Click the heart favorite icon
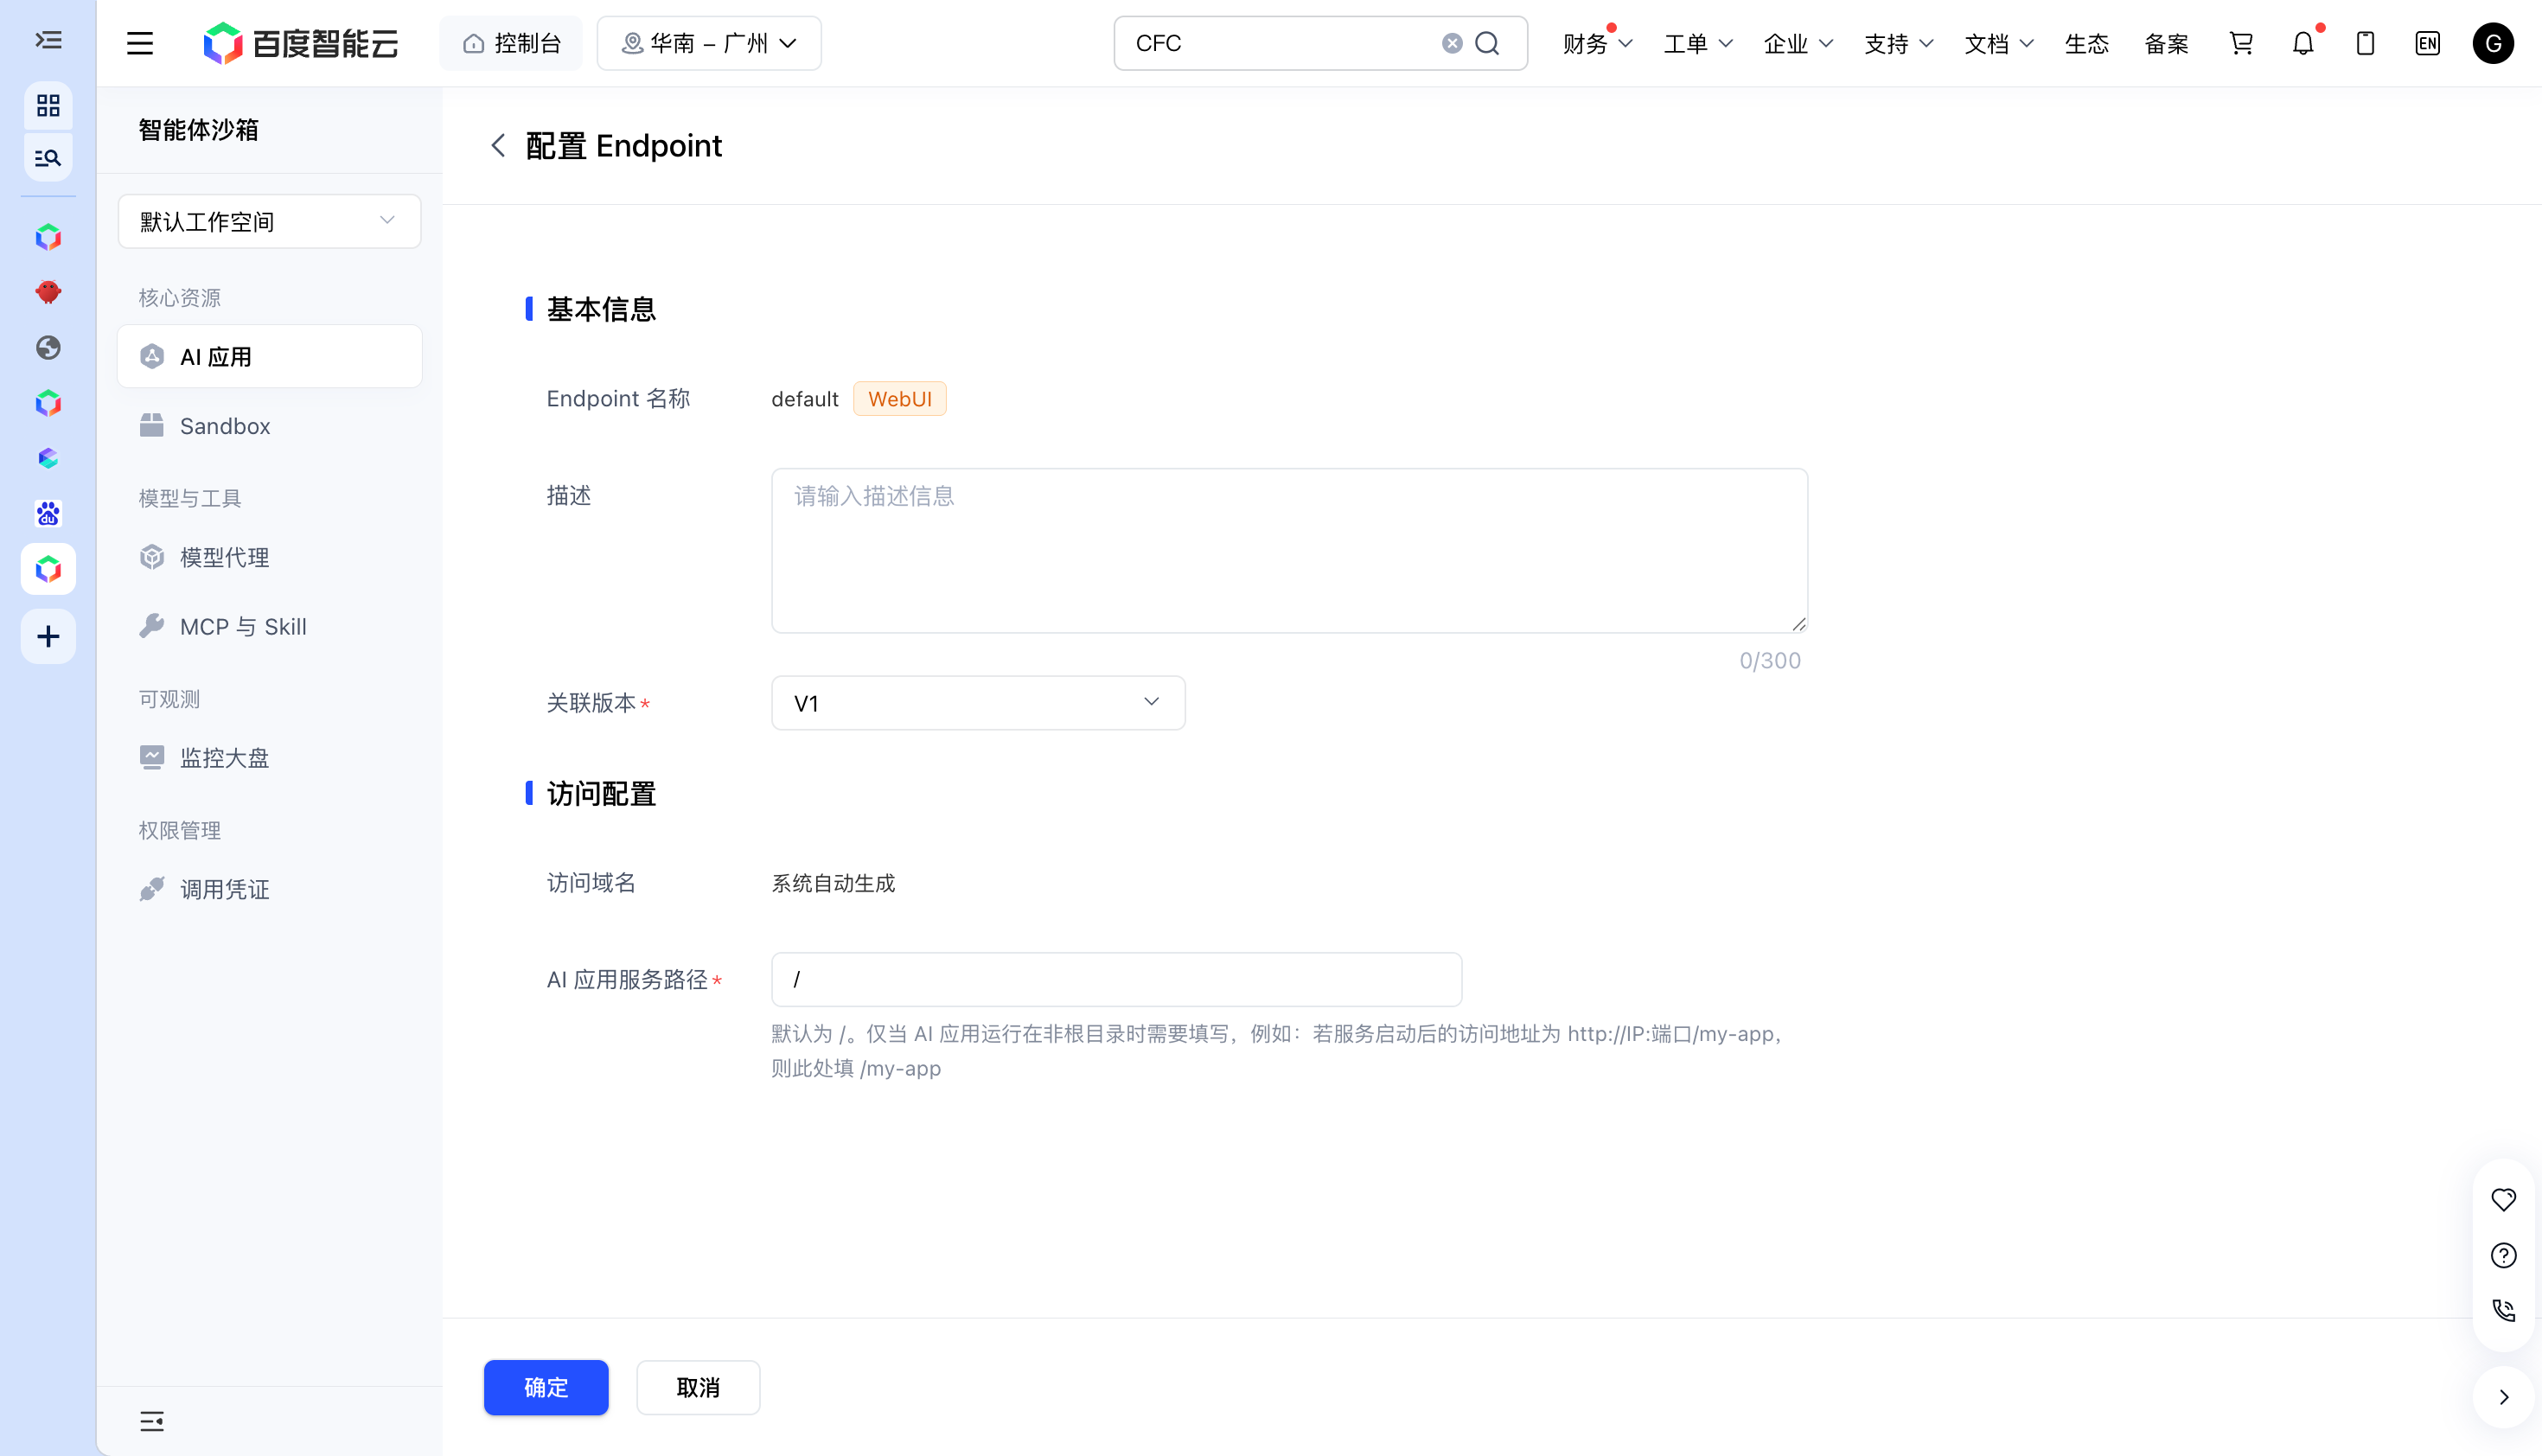 click(2503, 1199)
